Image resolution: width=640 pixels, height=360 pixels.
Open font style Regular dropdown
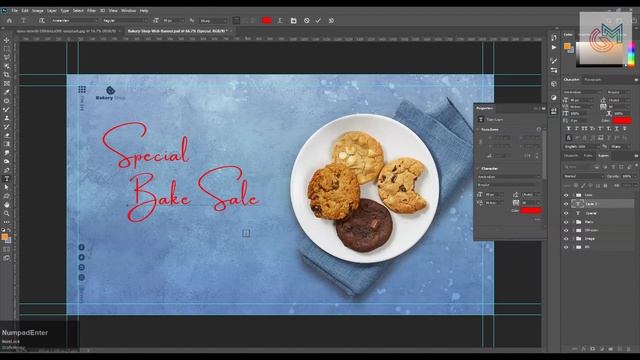pos(125,20)
